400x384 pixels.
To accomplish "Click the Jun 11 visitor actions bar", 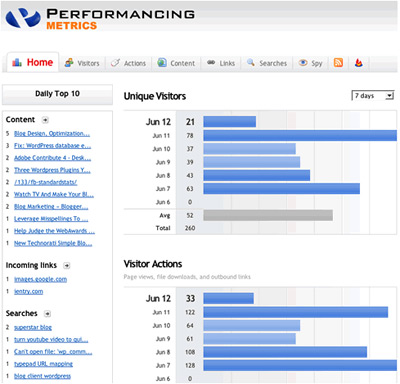I will tap(296, 312).
